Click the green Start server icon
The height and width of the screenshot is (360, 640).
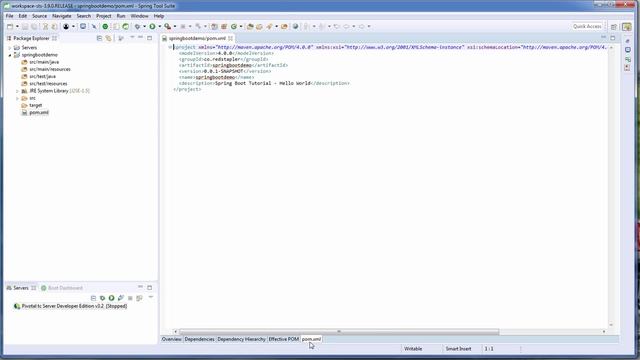[x=111, y=298]
